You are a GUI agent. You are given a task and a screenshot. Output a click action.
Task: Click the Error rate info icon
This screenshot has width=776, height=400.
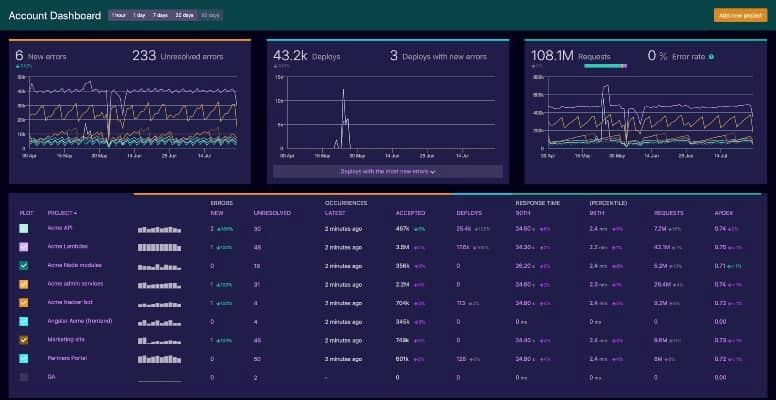(x=712, y=57)
